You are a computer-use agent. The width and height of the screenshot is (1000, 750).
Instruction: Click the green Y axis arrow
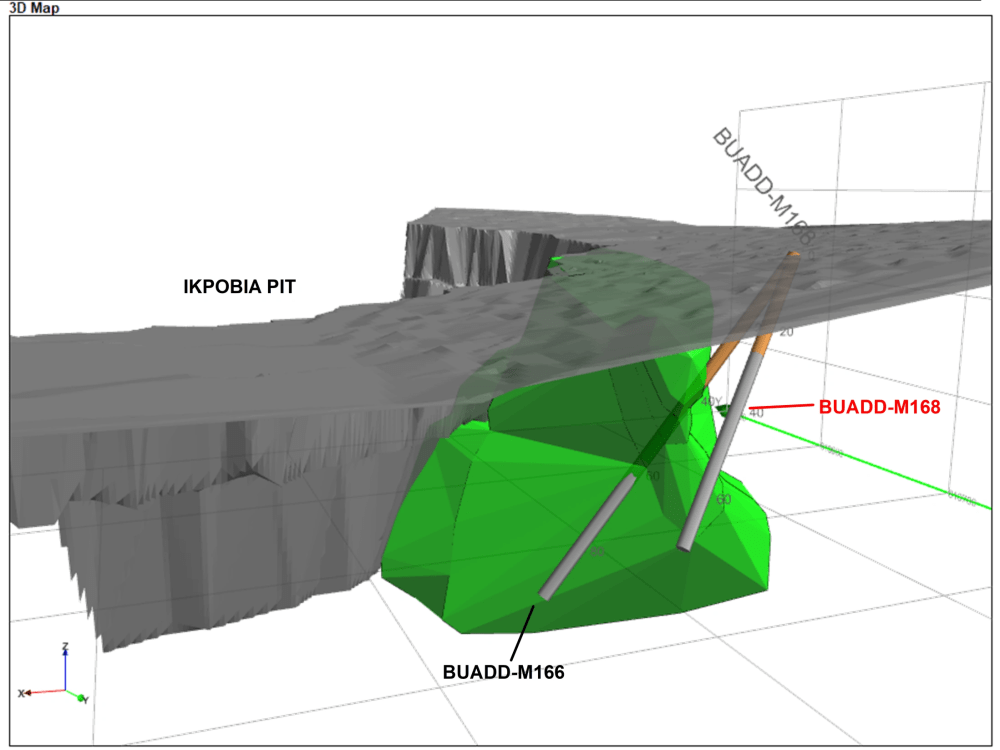click(x=80, y=697)
